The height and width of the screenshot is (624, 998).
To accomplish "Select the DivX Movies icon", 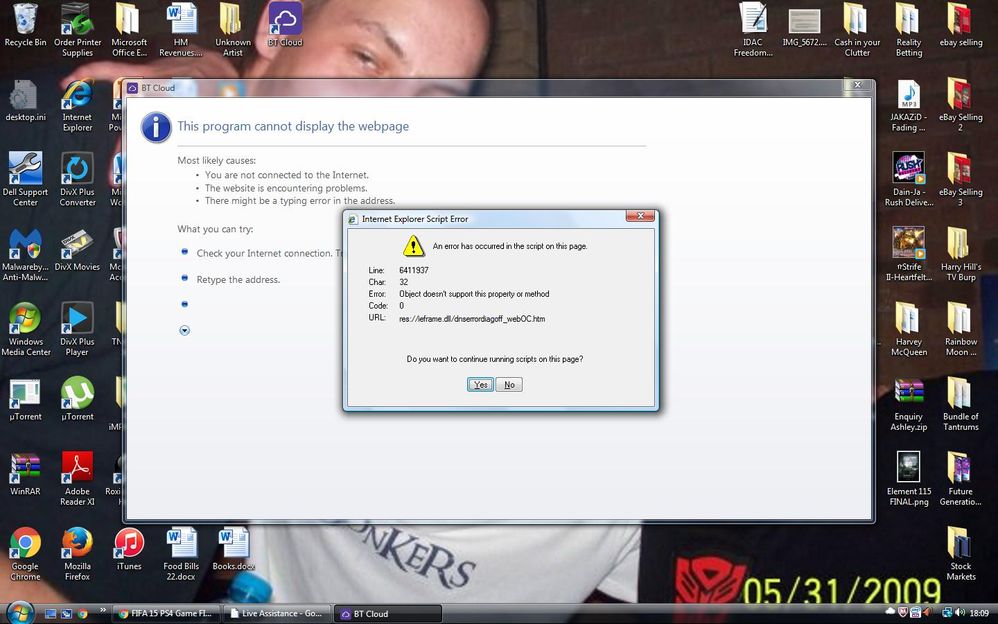I will coord(78,250).
